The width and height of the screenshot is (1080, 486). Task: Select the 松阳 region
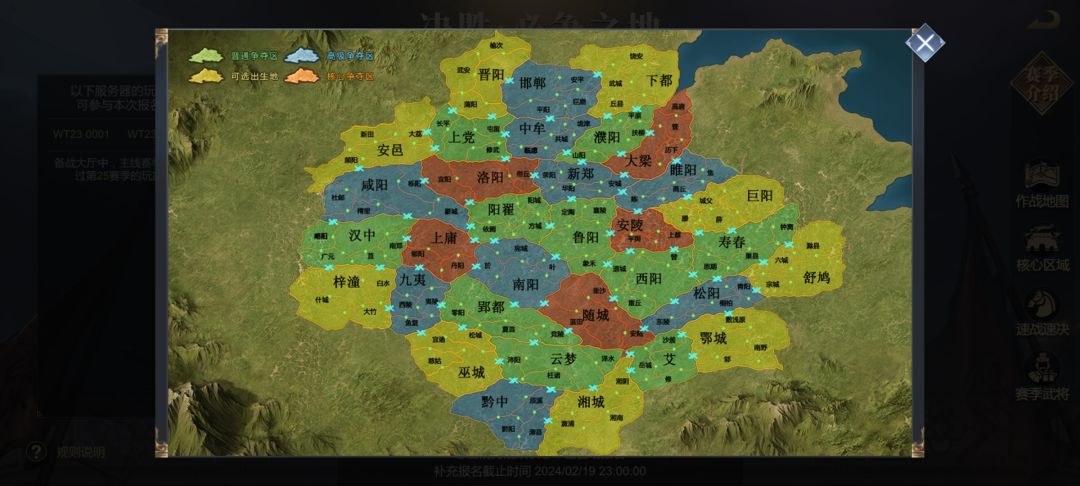pyautogui.click(x=707, y=293)
